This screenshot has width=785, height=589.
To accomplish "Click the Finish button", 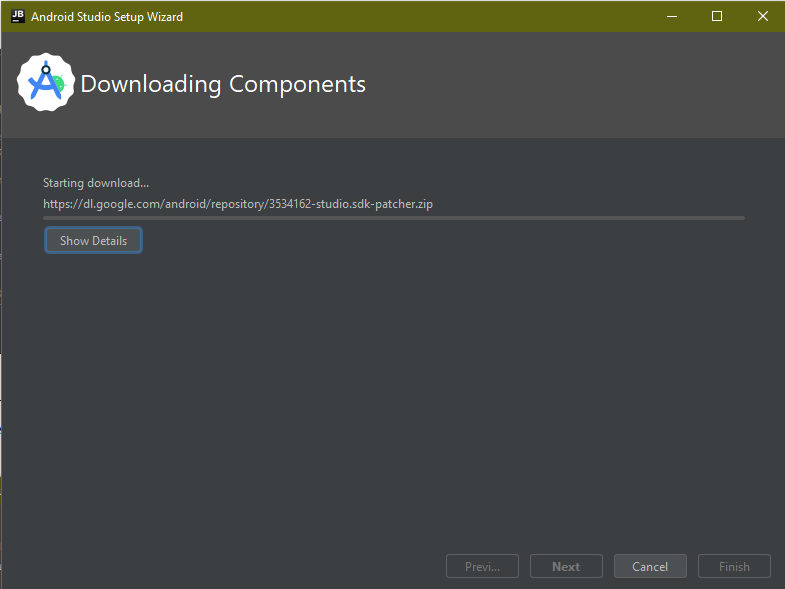I will point(734,567).
